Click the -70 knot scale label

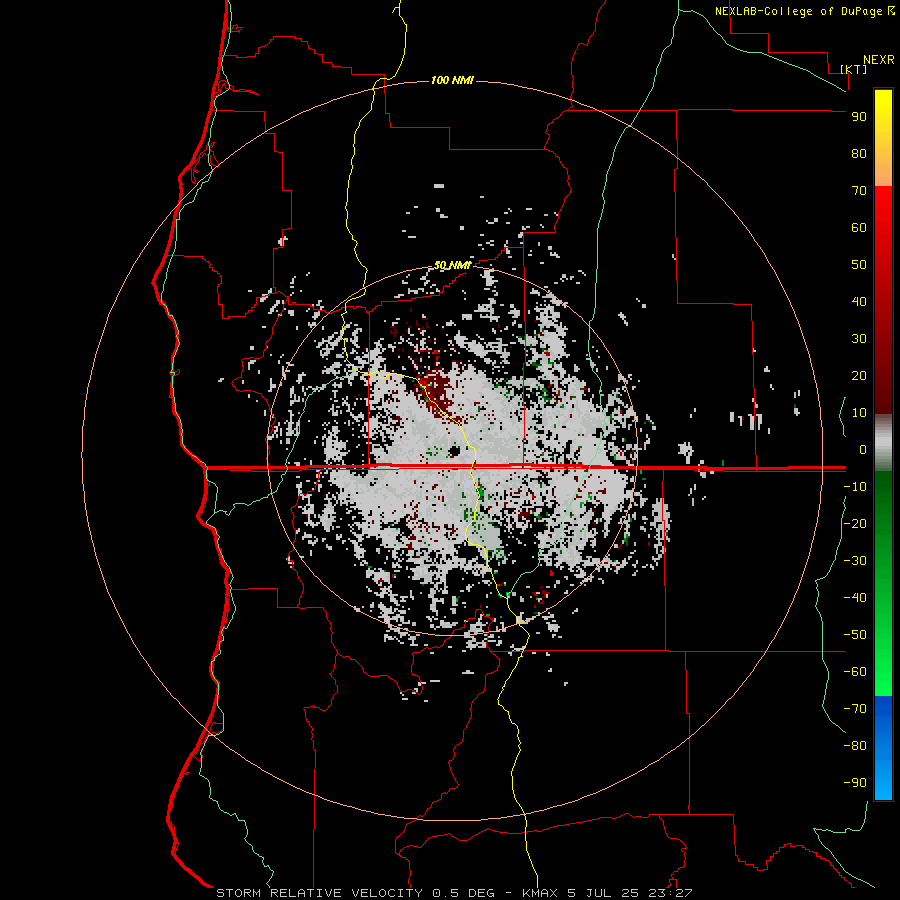coord(855,708)
